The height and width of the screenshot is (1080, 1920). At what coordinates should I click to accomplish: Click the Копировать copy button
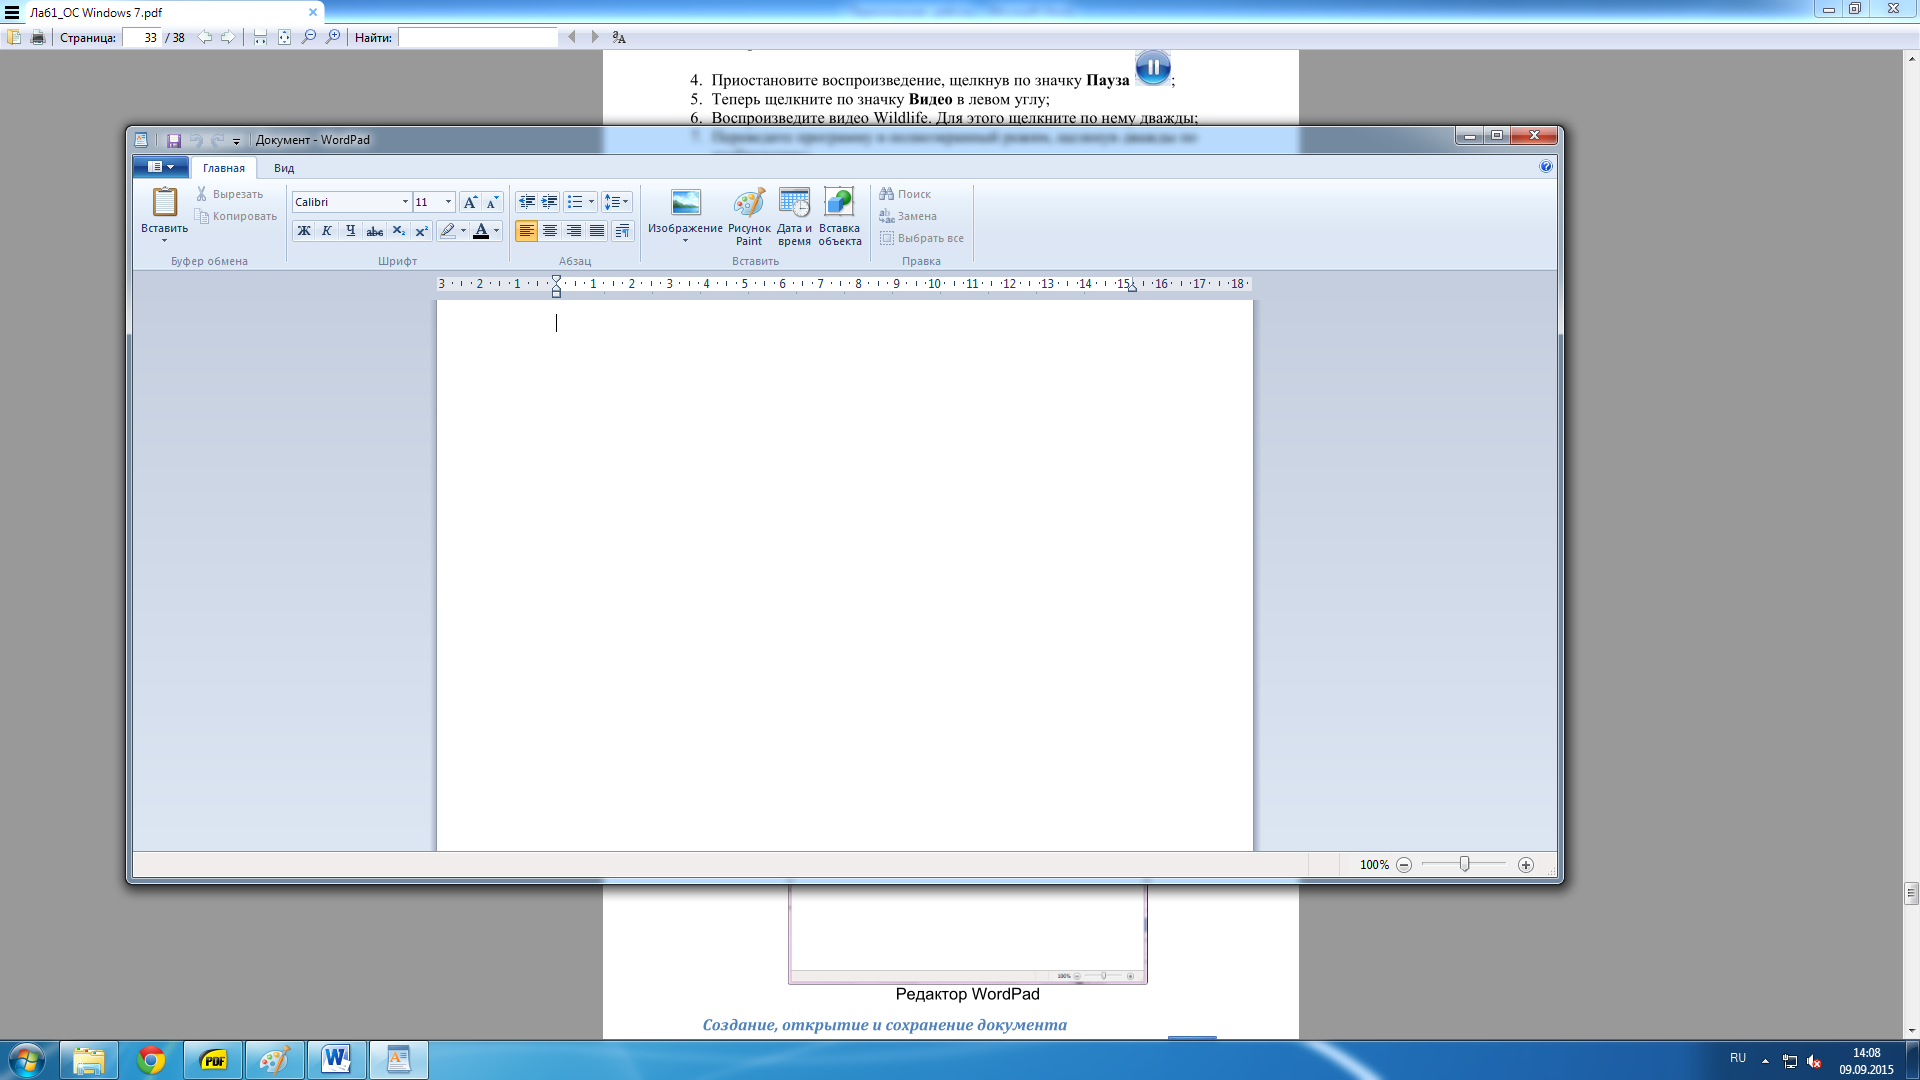point(236,216)
